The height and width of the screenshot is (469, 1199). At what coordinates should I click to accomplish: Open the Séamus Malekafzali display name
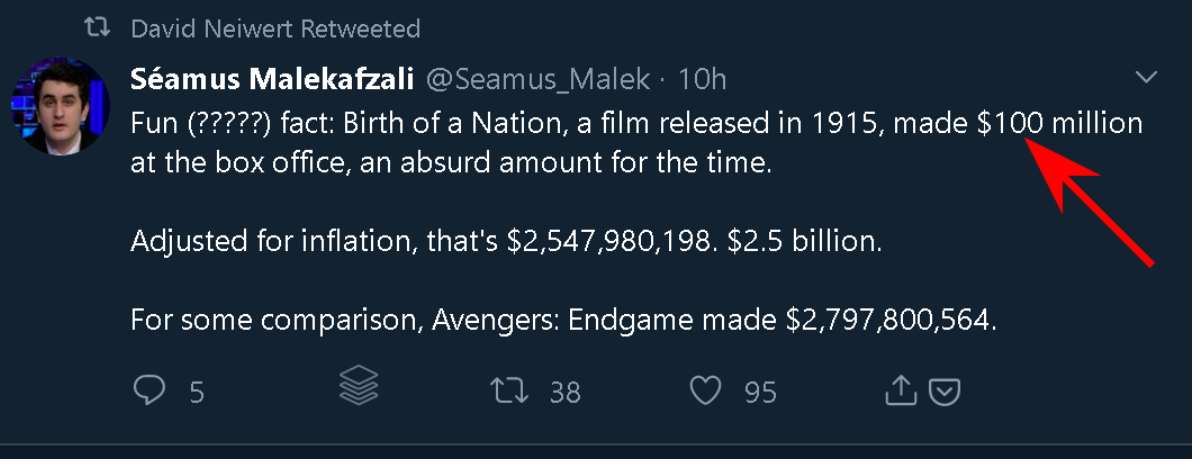pyautogui.click(x=273, y=78)
